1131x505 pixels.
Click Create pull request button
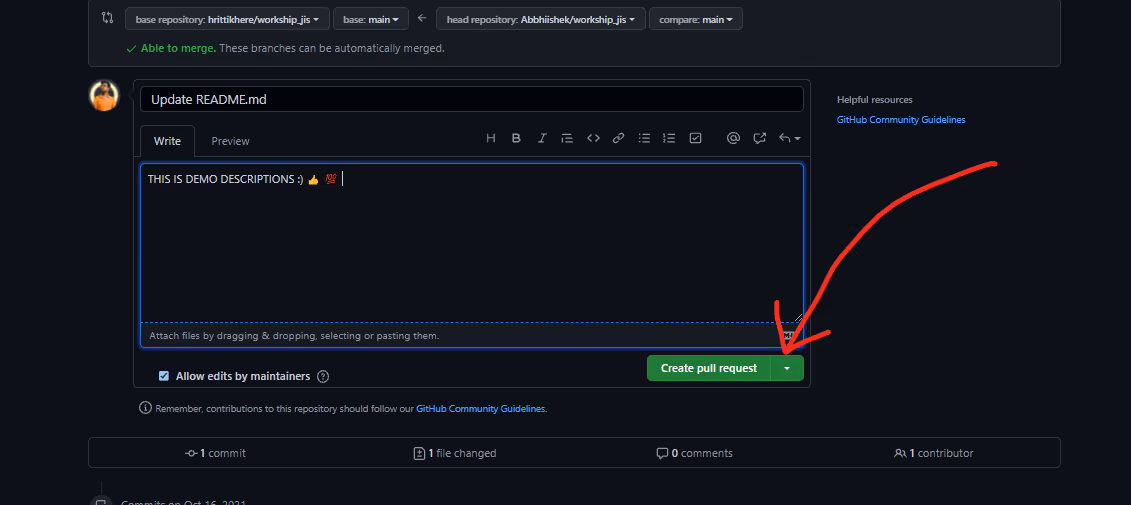pos(709,368)
